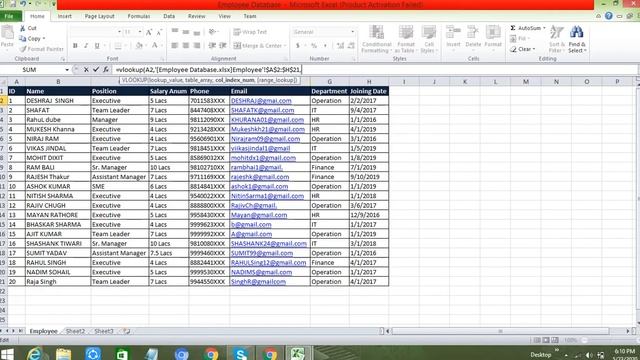Switch to the Data tab
640x360 pixels.
pyautogui.click(x=169, y=16)
